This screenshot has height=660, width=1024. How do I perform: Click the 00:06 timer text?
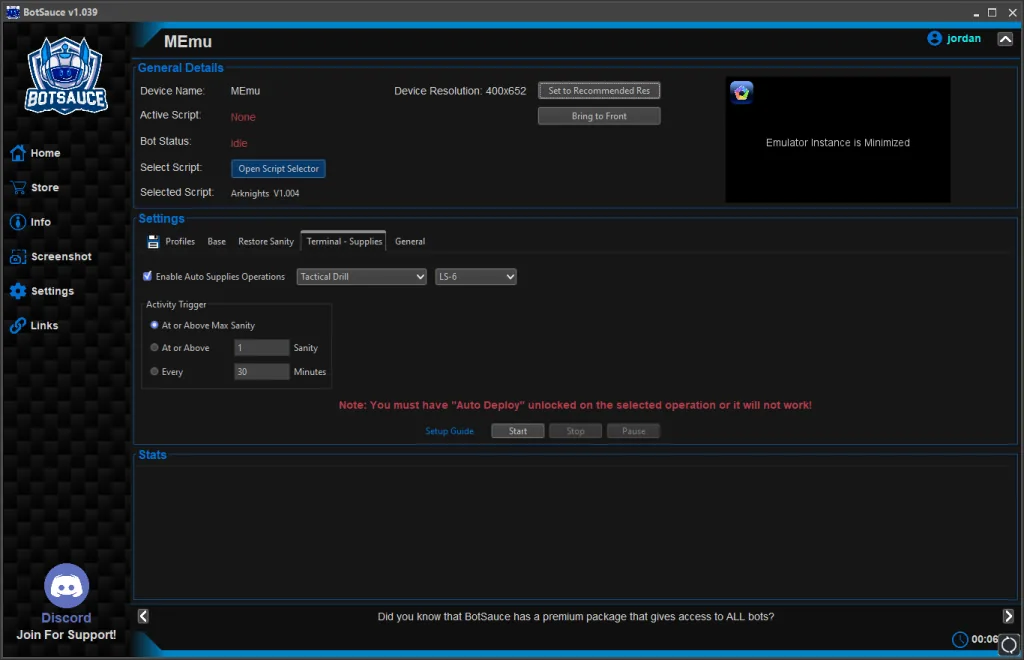[x=984, y=639]
